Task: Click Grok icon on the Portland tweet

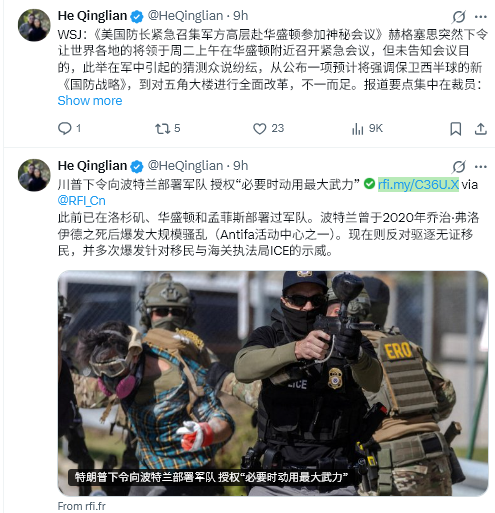Action: click(x=459, y=167)
